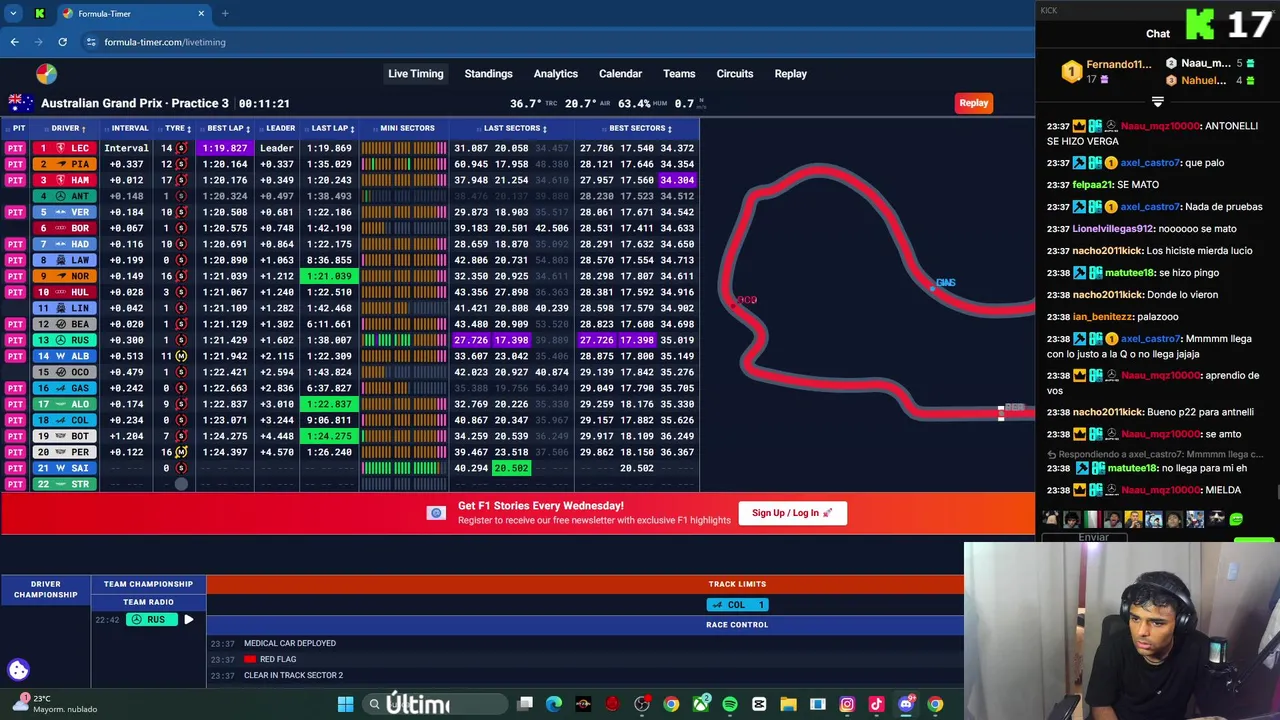Click the formula-timer.com address bar

point(165,42)
